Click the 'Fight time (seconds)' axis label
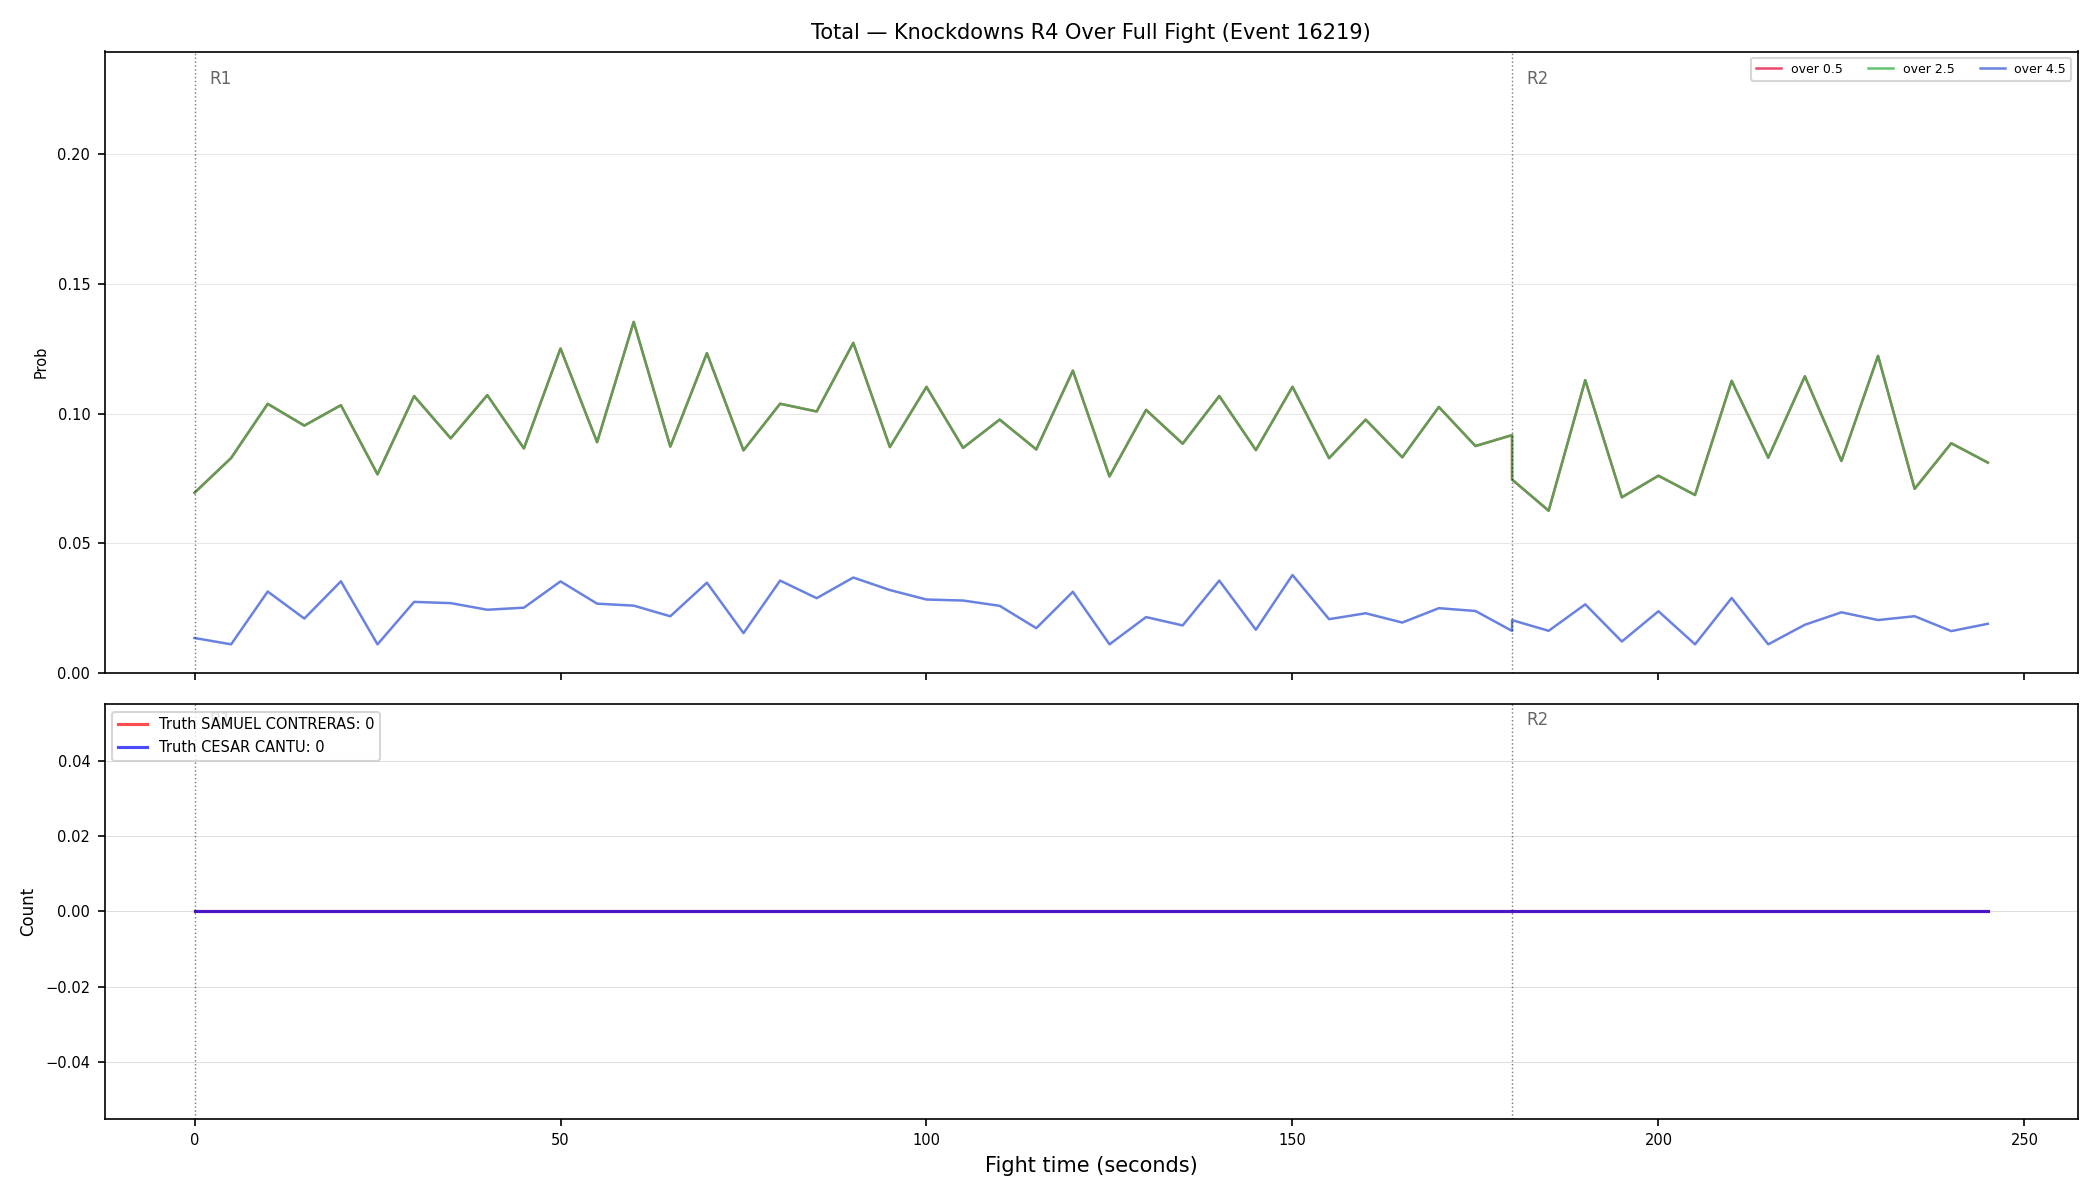Image resolution: width=2100 pixels, height=1200 pixels. pyautogui.click(x=1091, y=1165)
